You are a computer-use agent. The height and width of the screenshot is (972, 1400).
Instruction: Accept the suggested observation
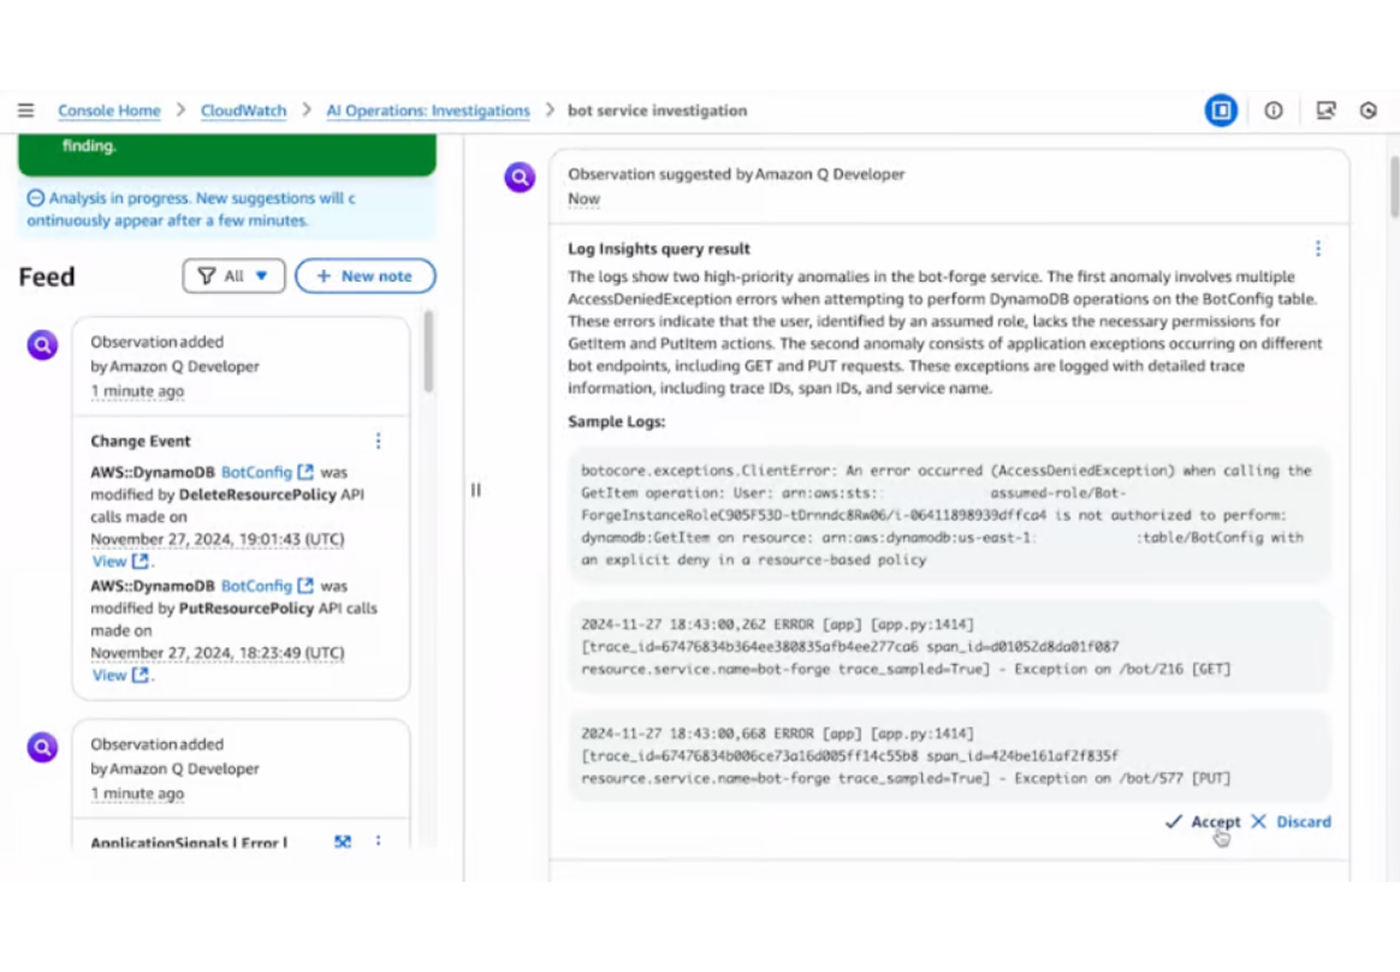[x=1203, y=821]
